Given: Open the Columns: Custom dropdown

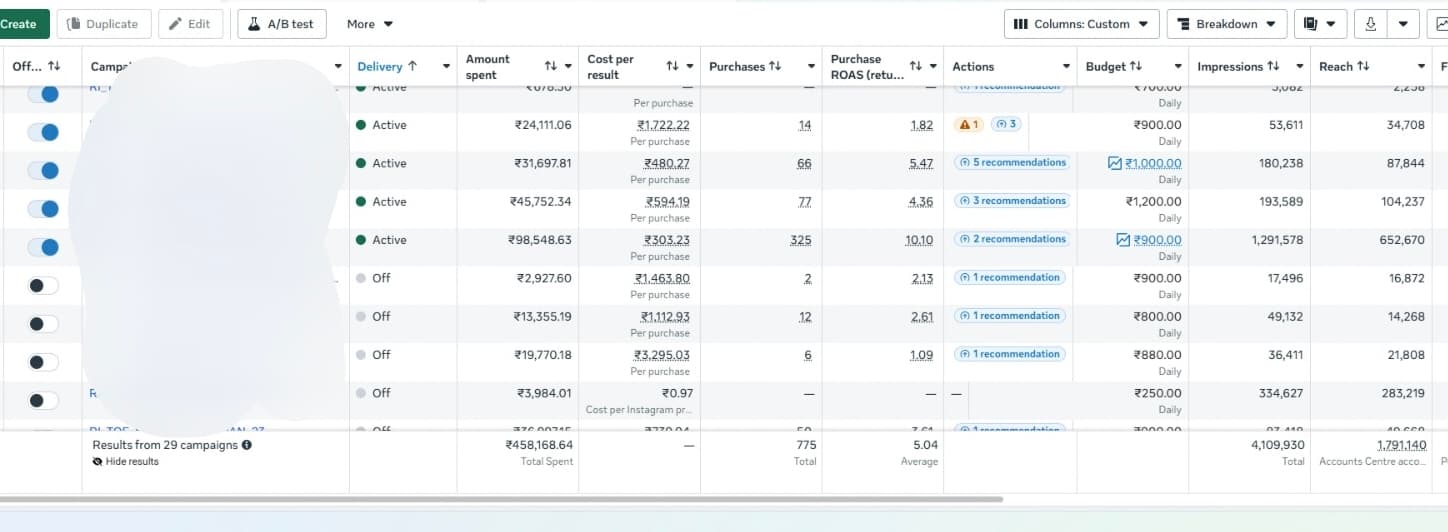Looking at the screenshot, I should pos(1082,24).
